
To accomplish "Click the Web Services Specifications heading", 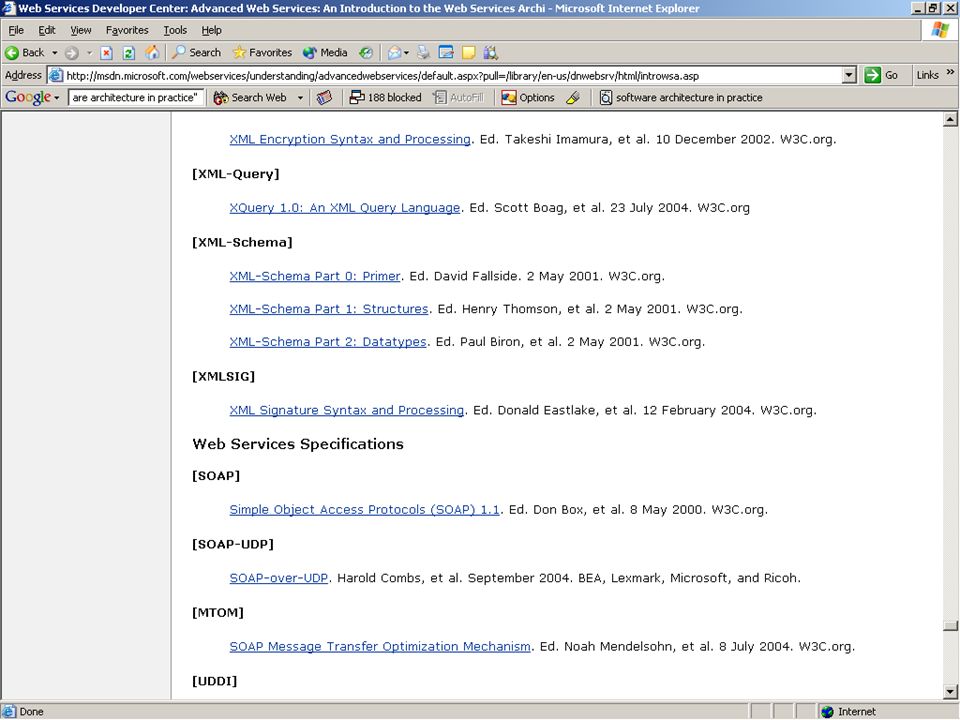I will pos(298,444).
